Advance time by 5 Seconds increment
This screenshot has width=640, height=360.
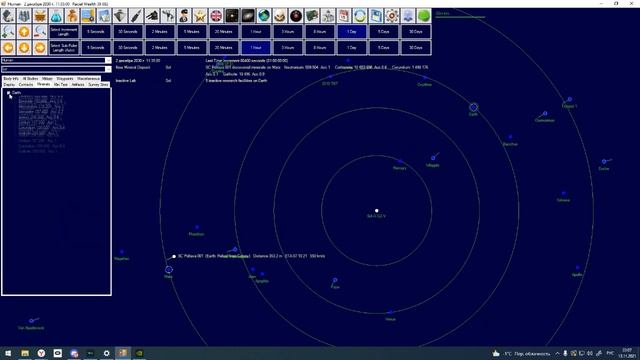(x=96, y=31)
